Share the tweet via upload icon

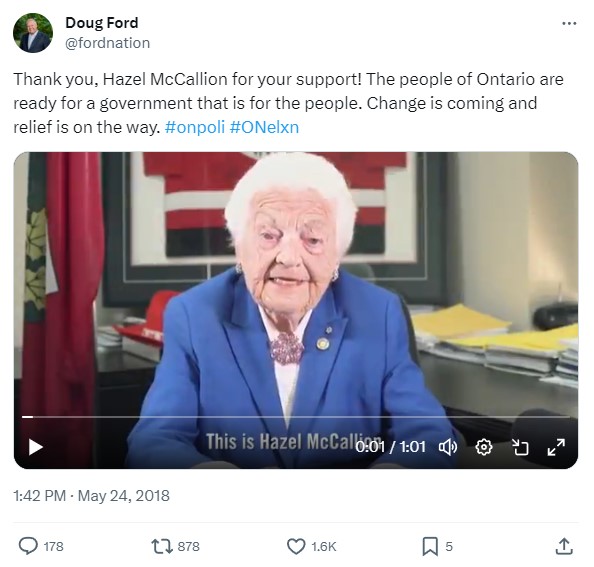[x=564, y=546]
